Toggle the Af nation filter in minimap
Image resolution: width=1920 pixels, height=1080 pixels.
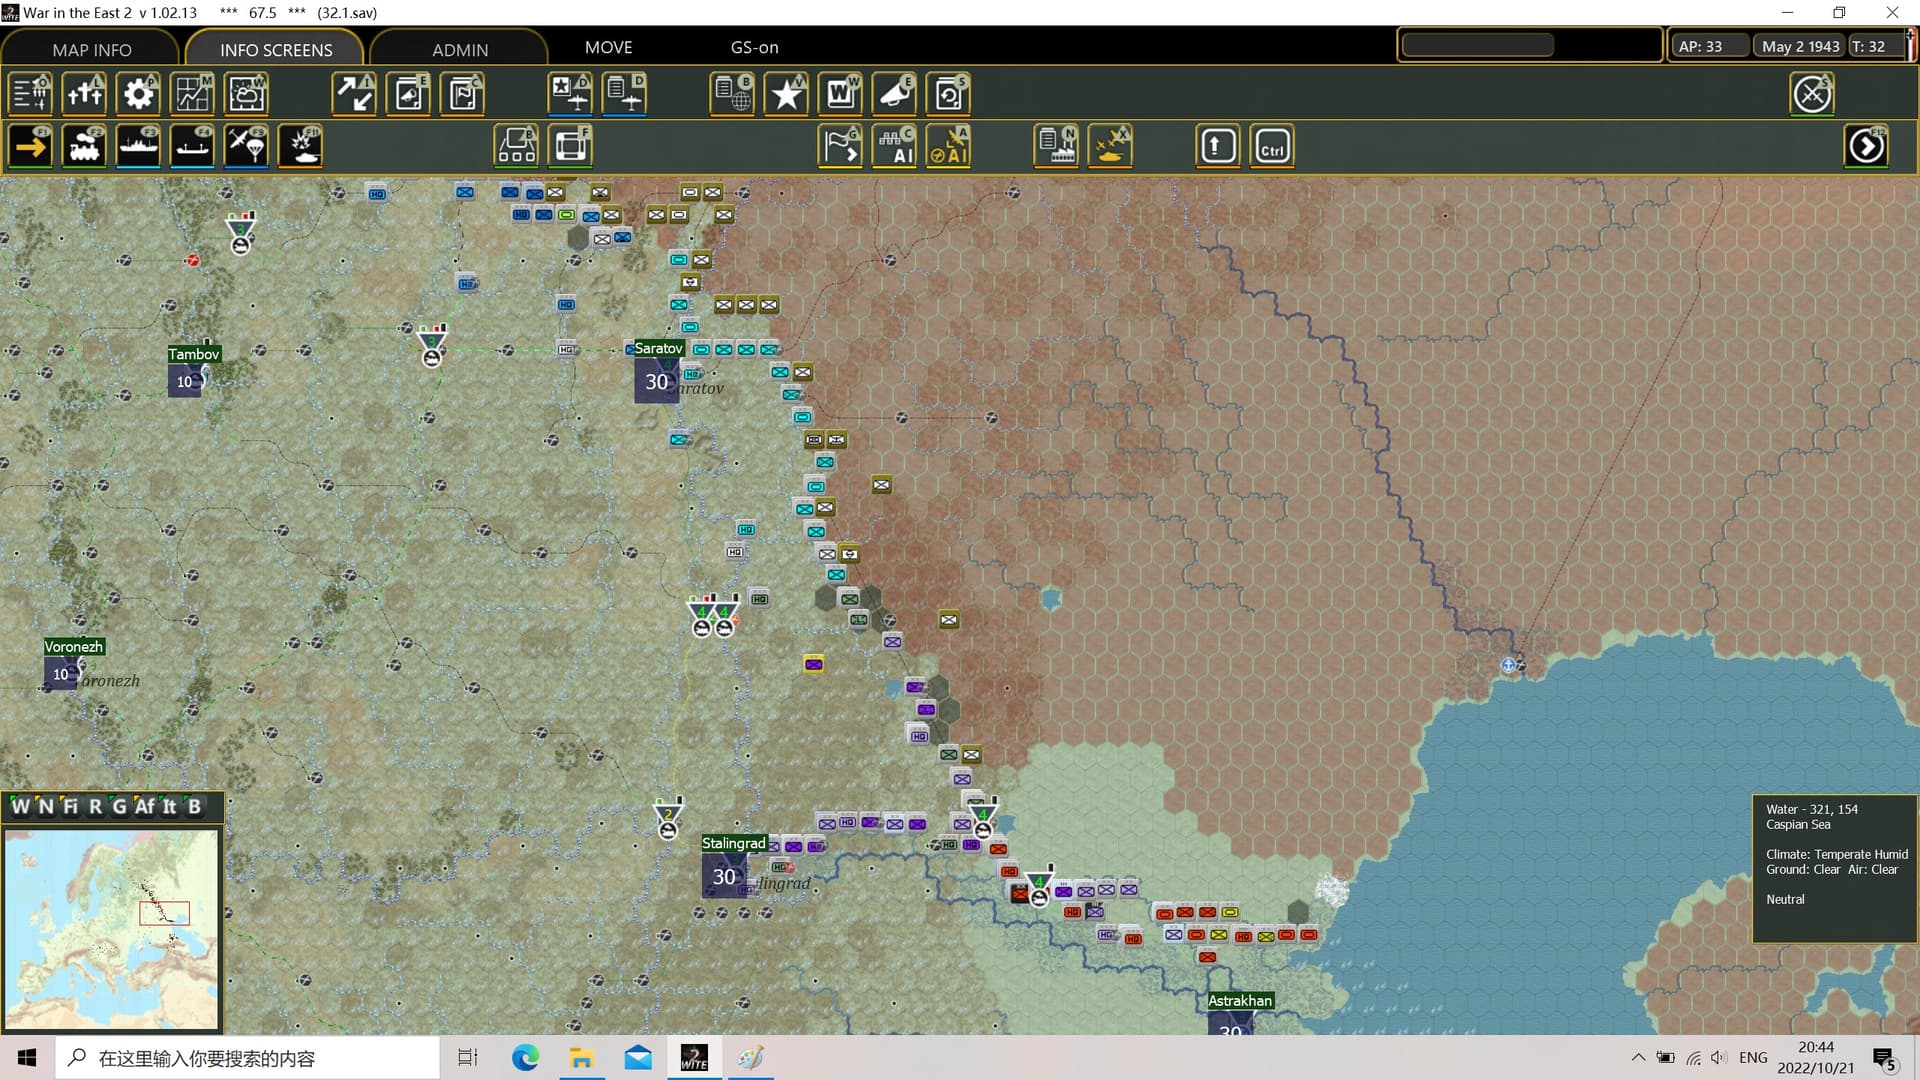click(x=145, y=806)
